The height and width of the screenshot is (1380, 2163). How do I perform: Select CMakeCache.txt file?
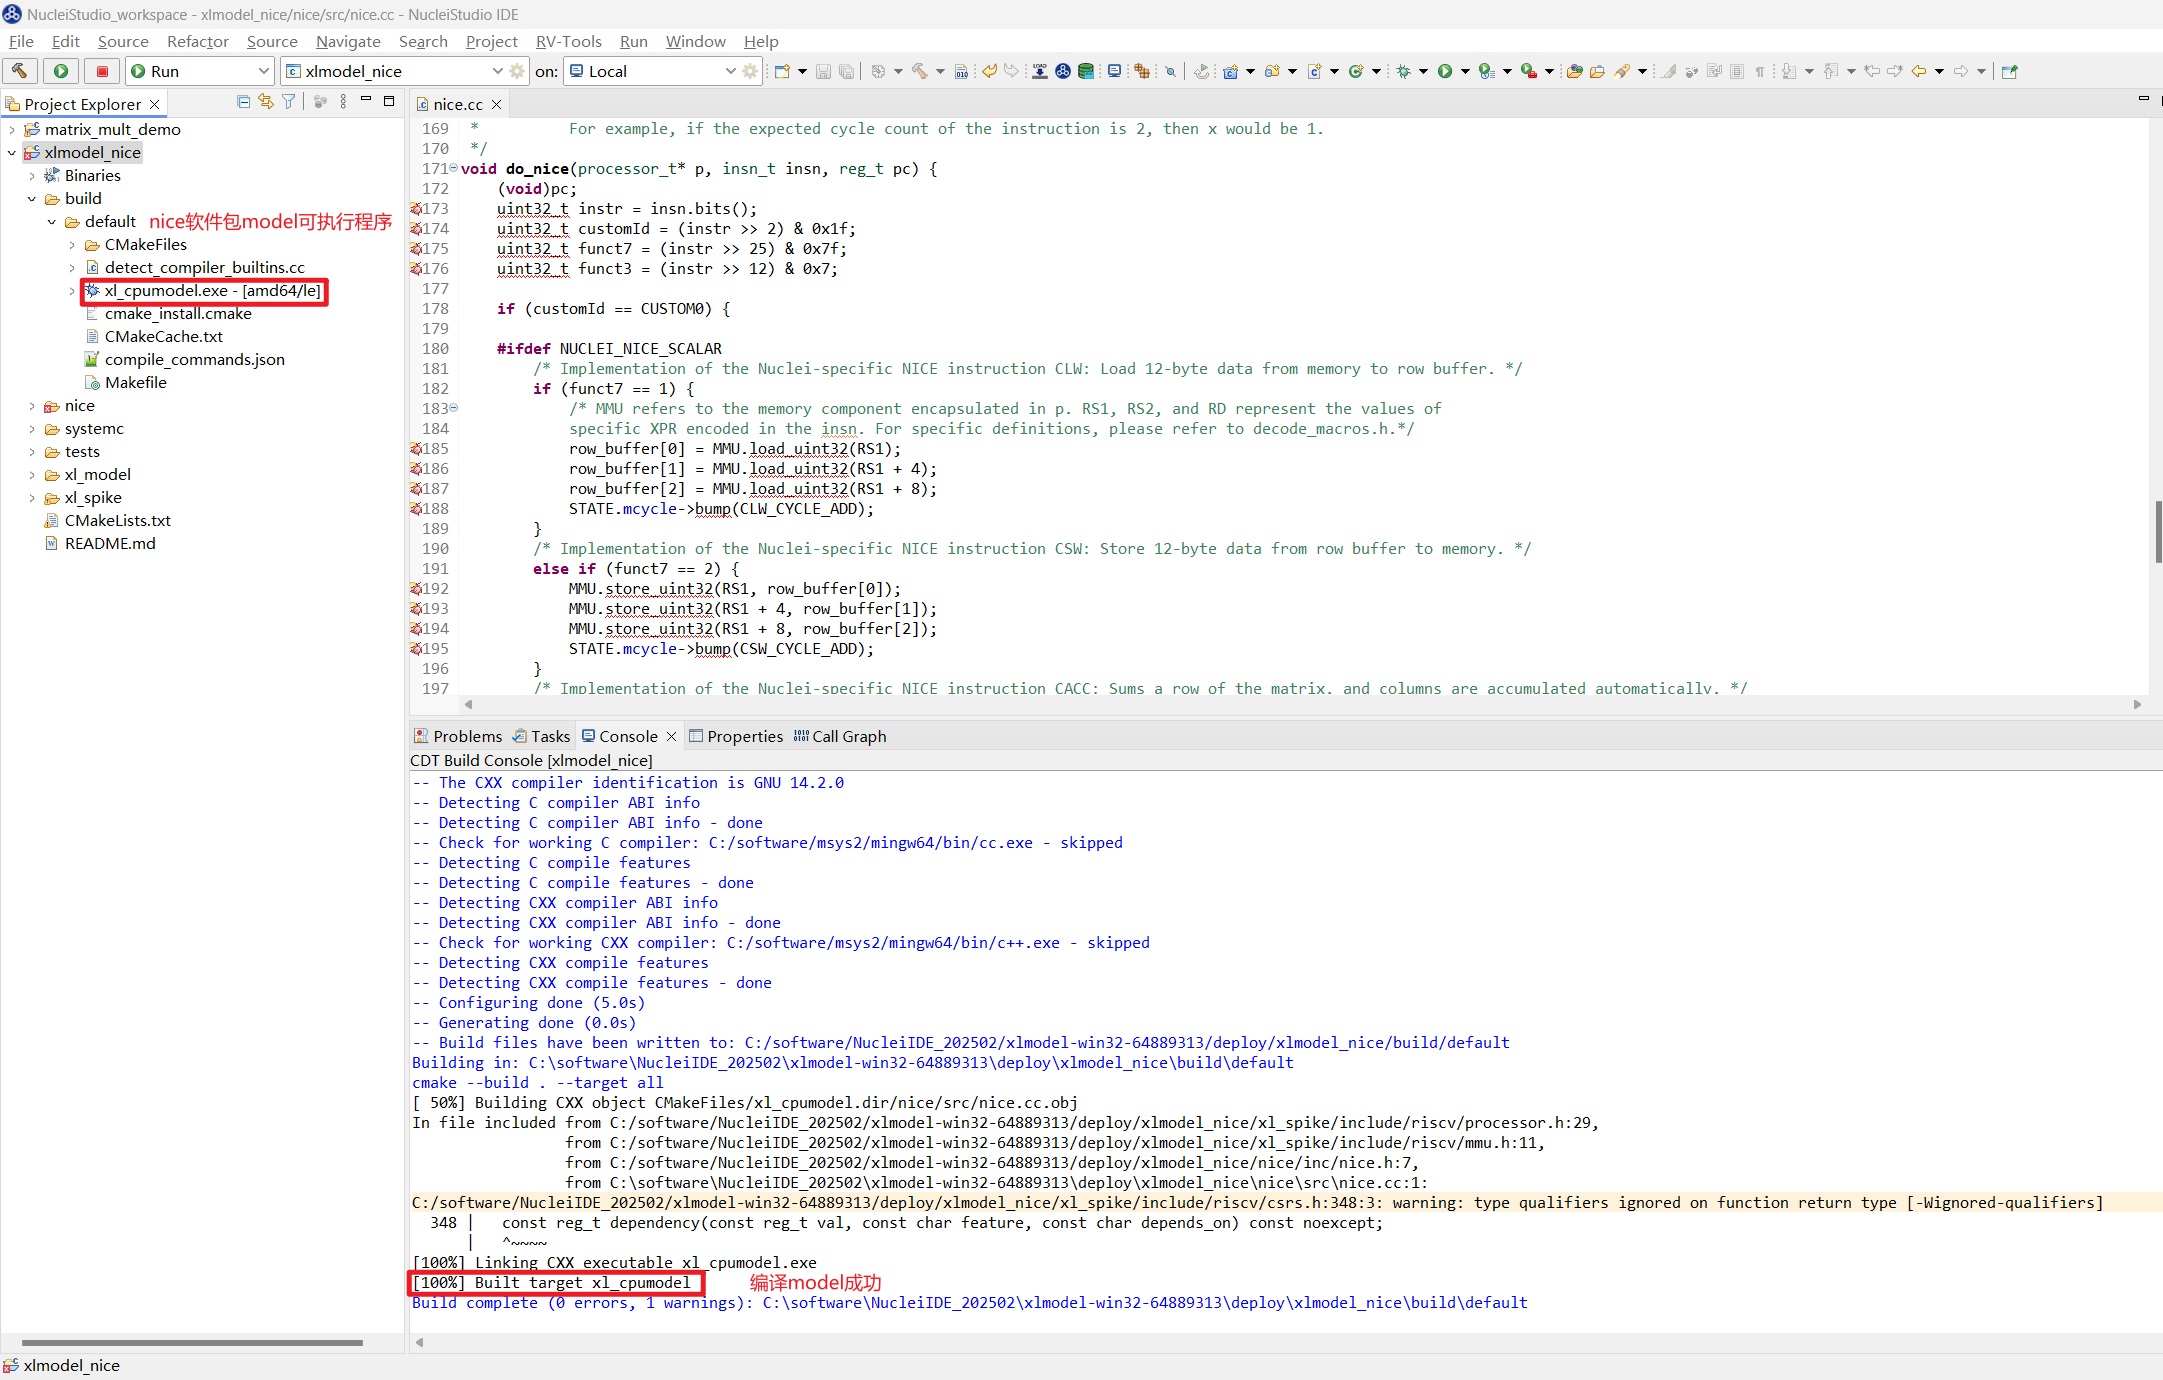pos(163,337)
